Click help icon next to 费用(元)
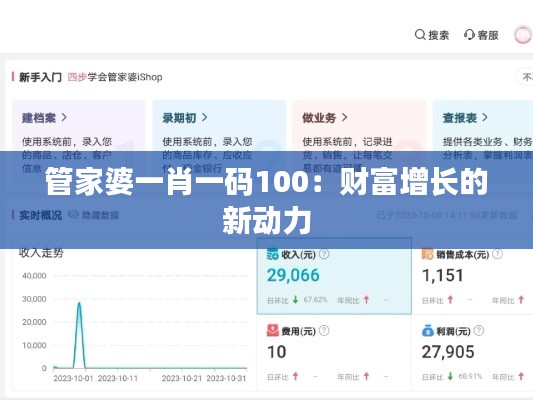The height and width of the screenshot is (400, 533). coord(324,330)
